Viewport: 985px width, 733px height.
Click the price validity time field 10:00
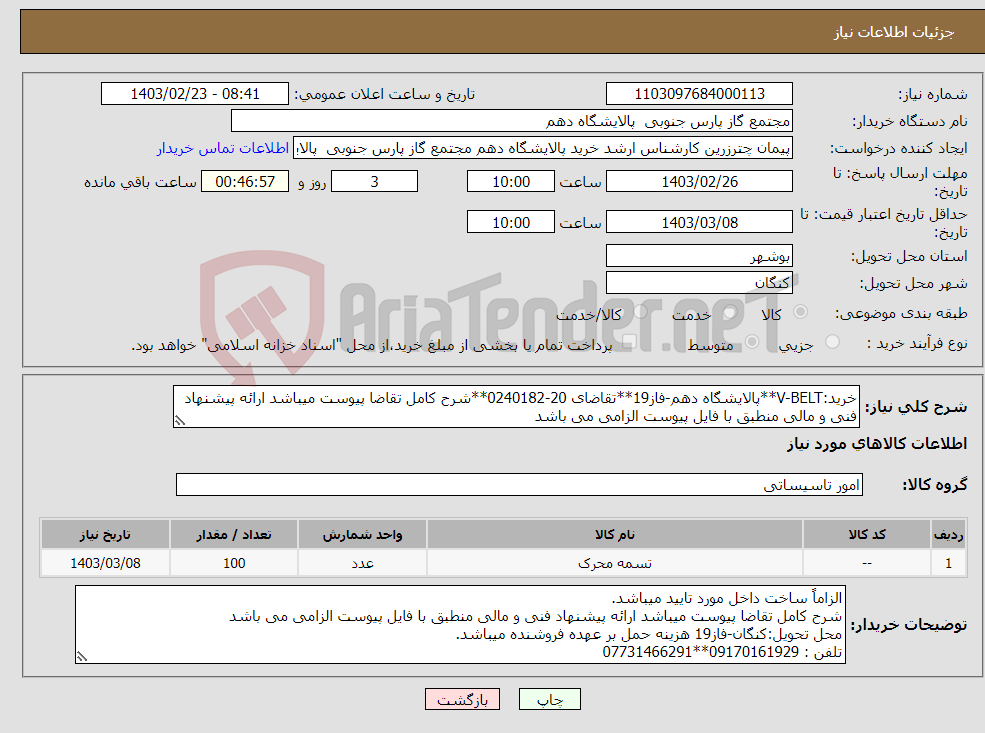[511, 222]
